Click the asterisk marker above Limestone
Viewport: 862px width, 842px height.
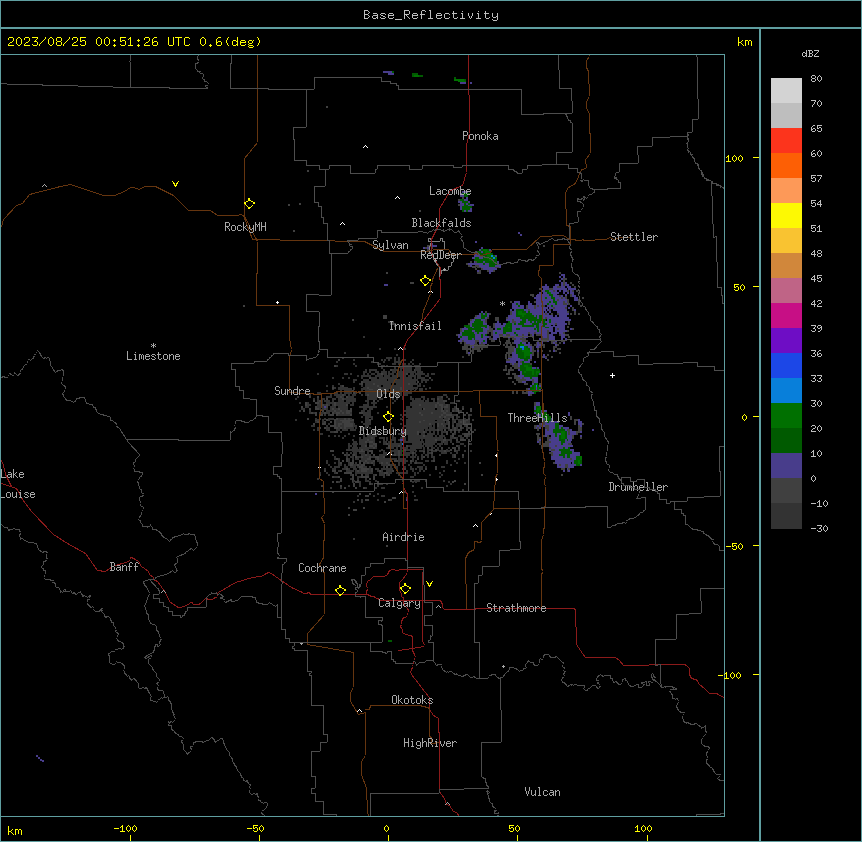[x=153, y=345]
